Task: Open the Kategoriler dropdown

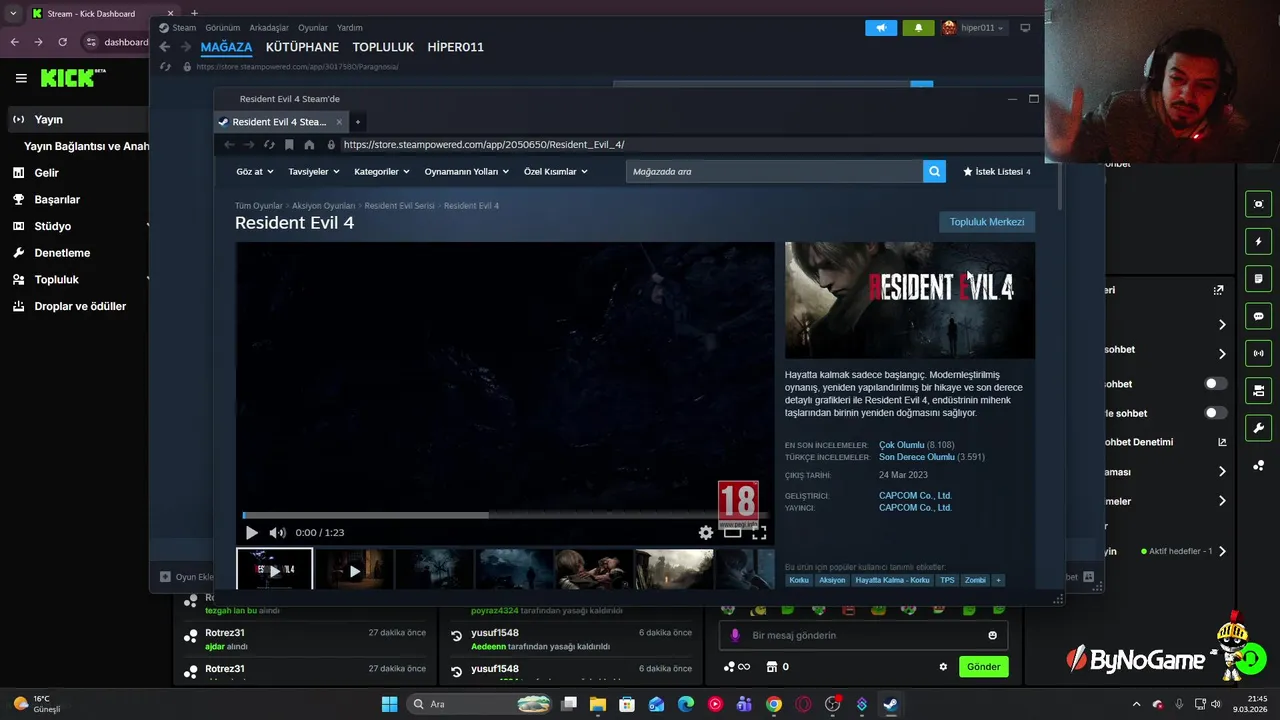Action: [382, 172]
